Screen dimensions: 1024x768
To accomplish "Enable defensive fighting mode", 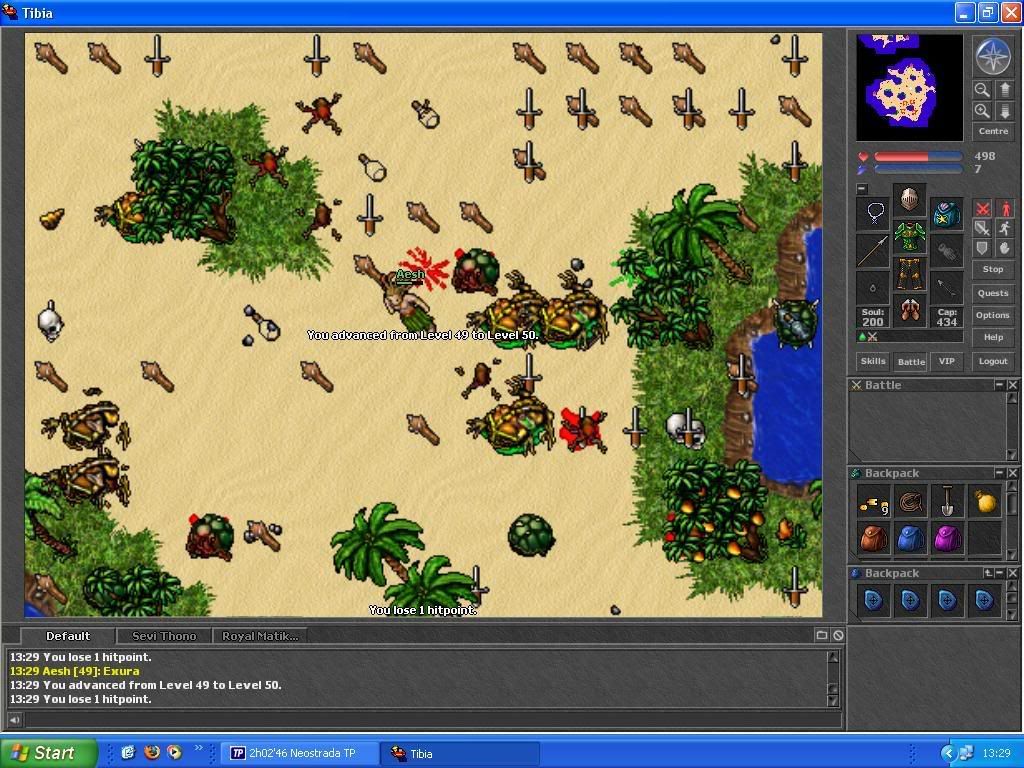I will click(982, 248).
